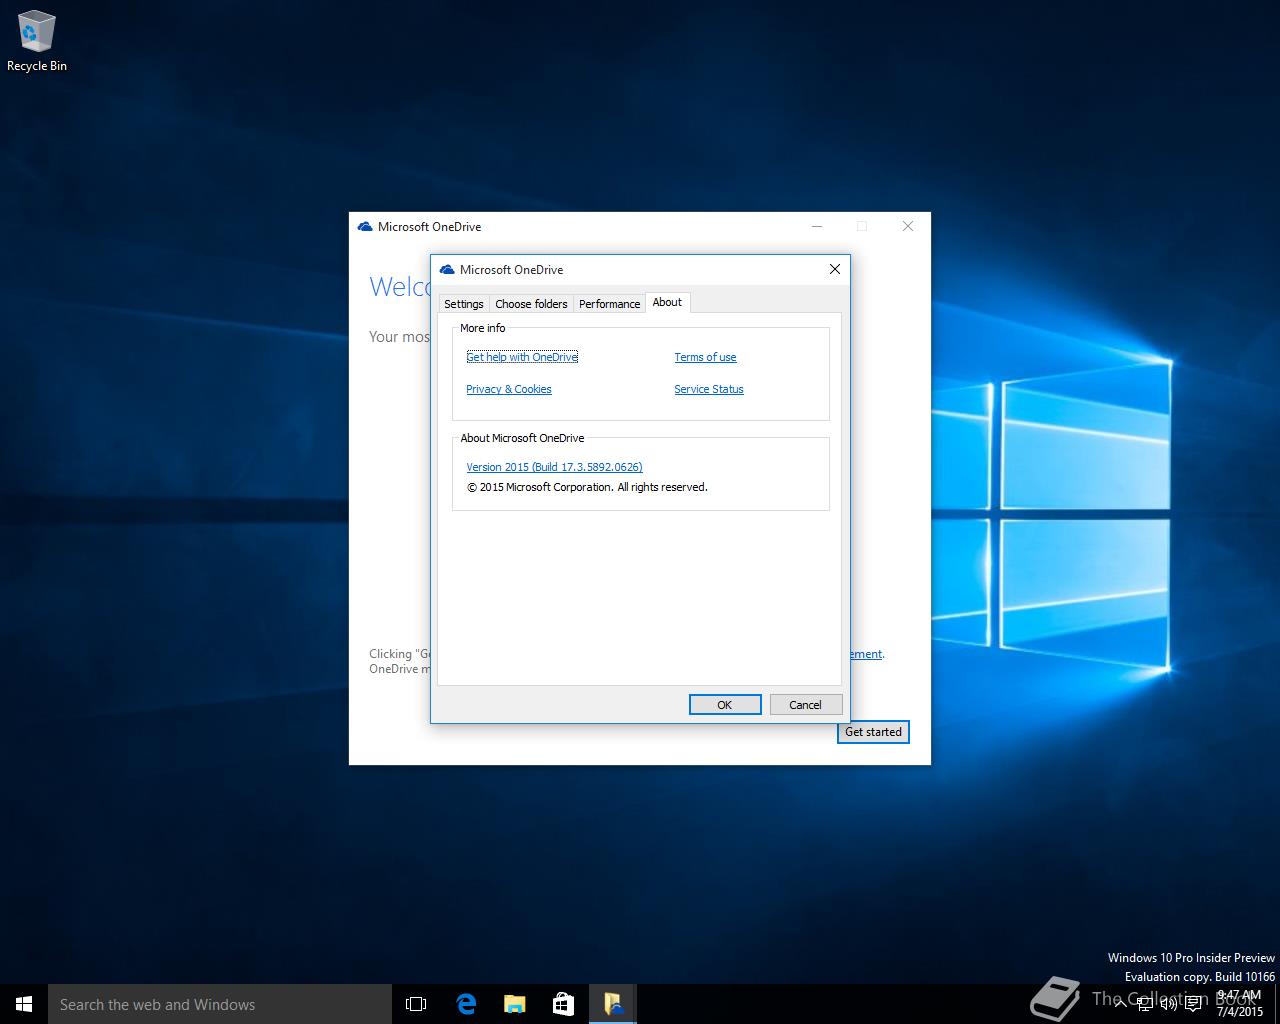Click the Version 2015 build link
The height and width of the screenshot is (1024, 1280).
(x=554, y=467)
